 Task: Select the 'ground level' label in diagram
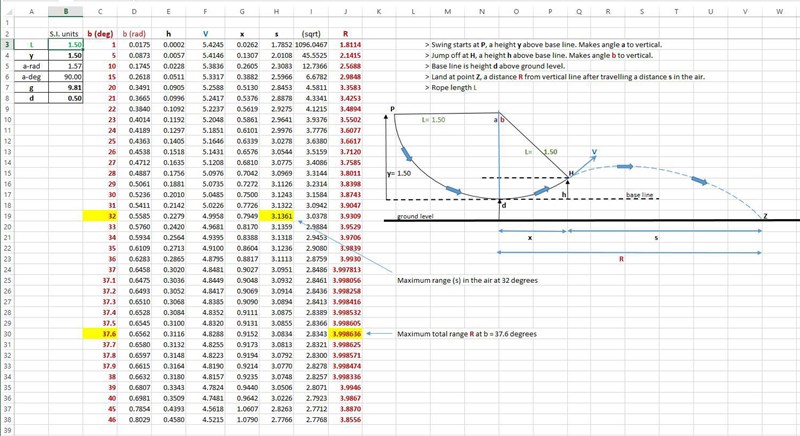pos(414,215)
